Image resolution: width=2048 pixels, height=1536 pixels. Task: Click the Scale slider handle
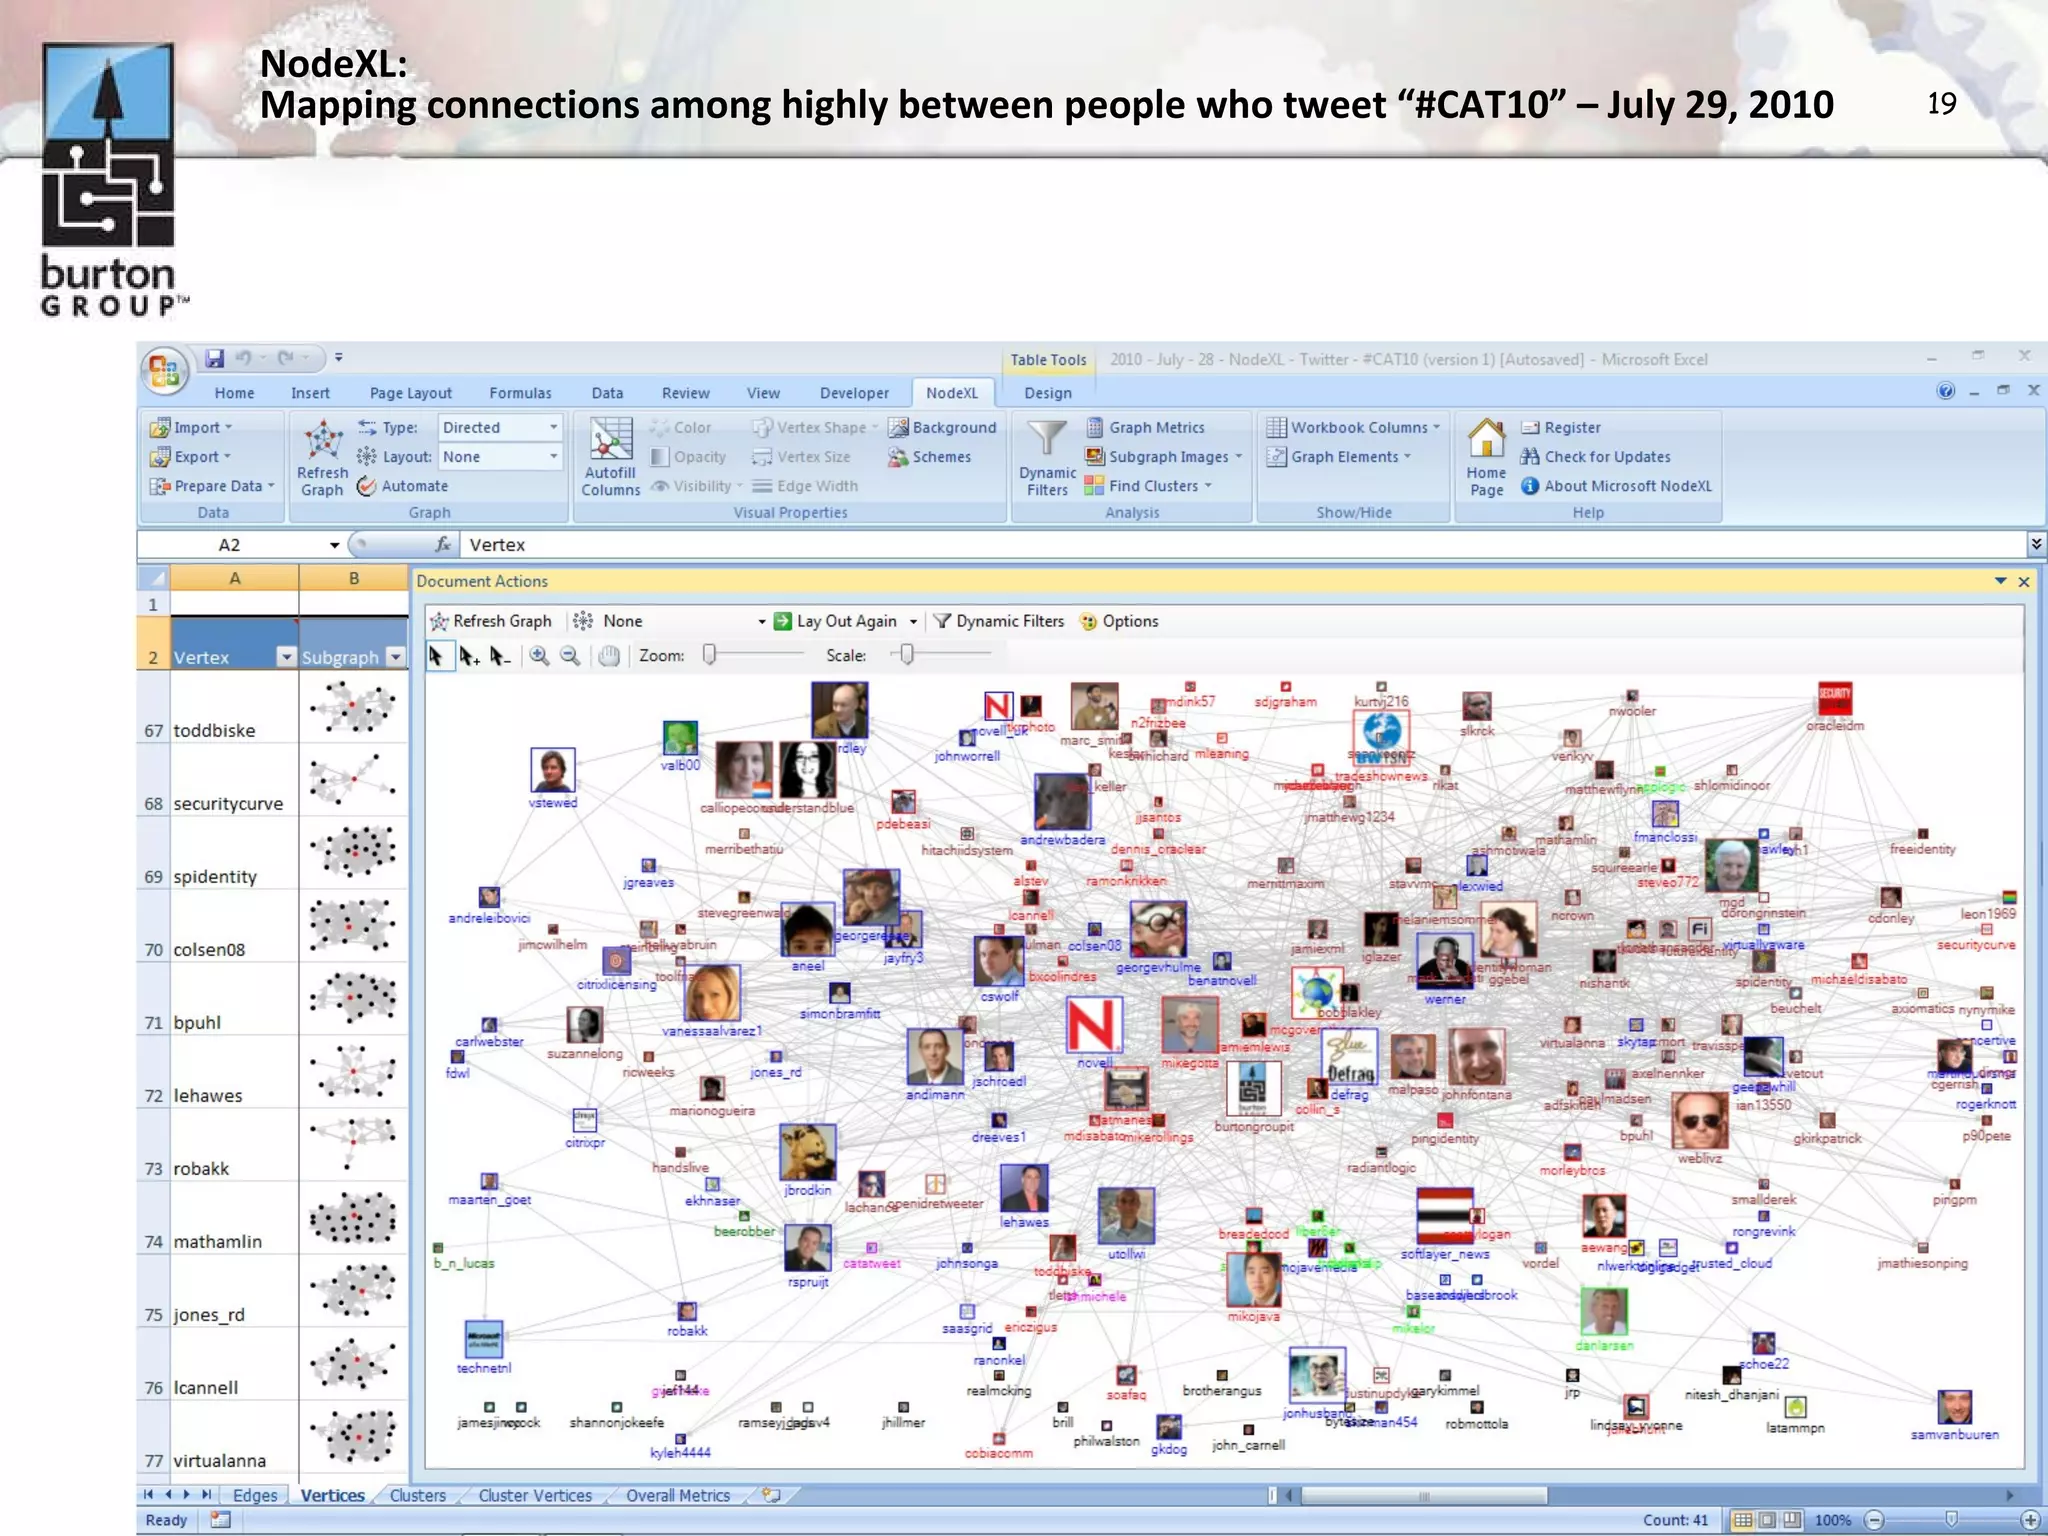point(906,654)
